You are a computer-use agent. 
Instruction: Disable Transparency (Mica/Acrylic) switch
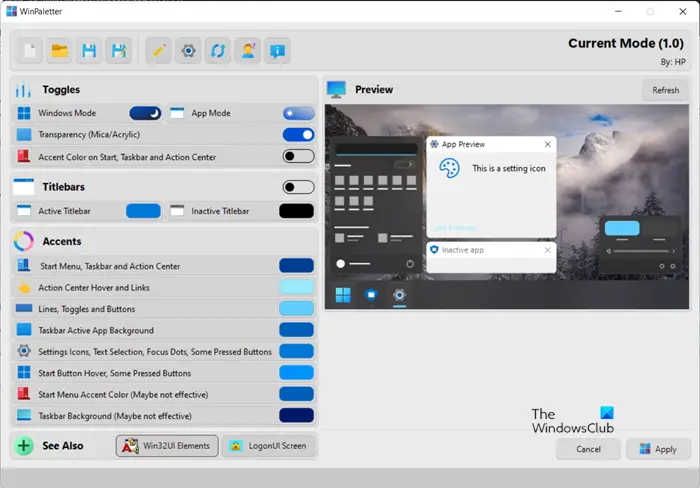click(x=298, y=134)
